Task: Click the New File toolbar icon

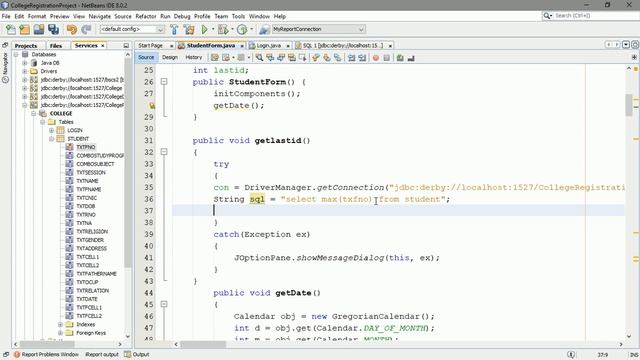Action: (11, 29)
